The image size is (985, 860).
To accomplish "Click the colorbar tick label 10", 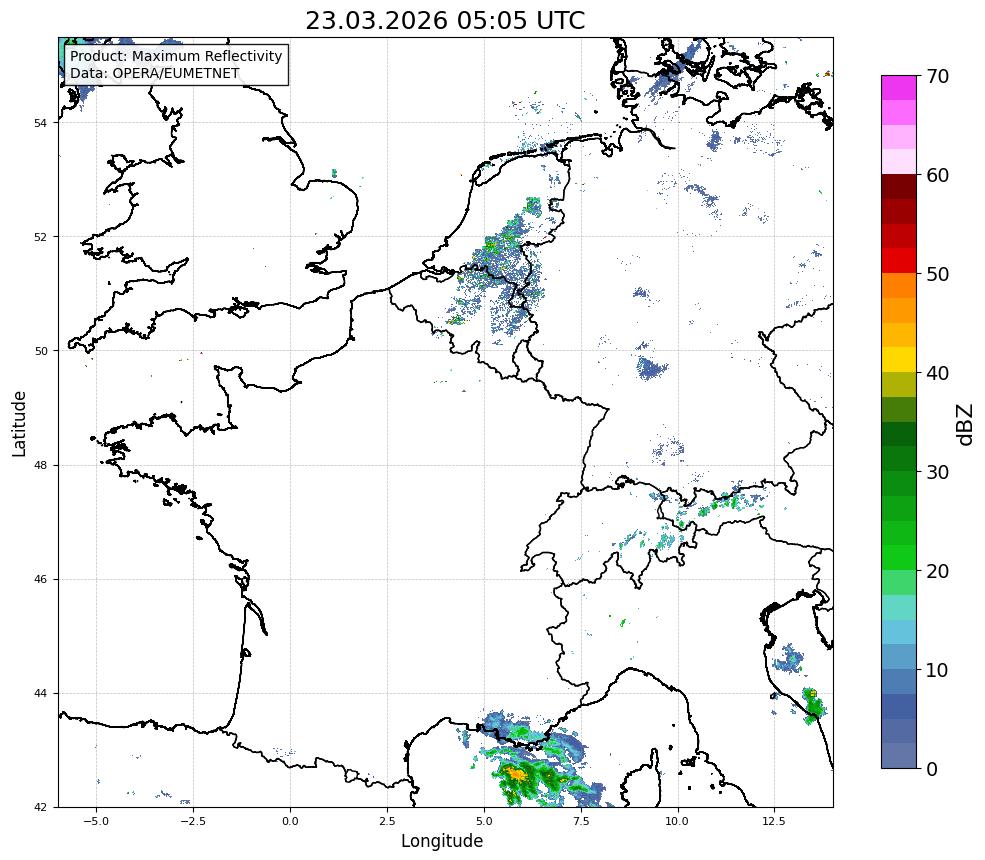I will (937, 670).
